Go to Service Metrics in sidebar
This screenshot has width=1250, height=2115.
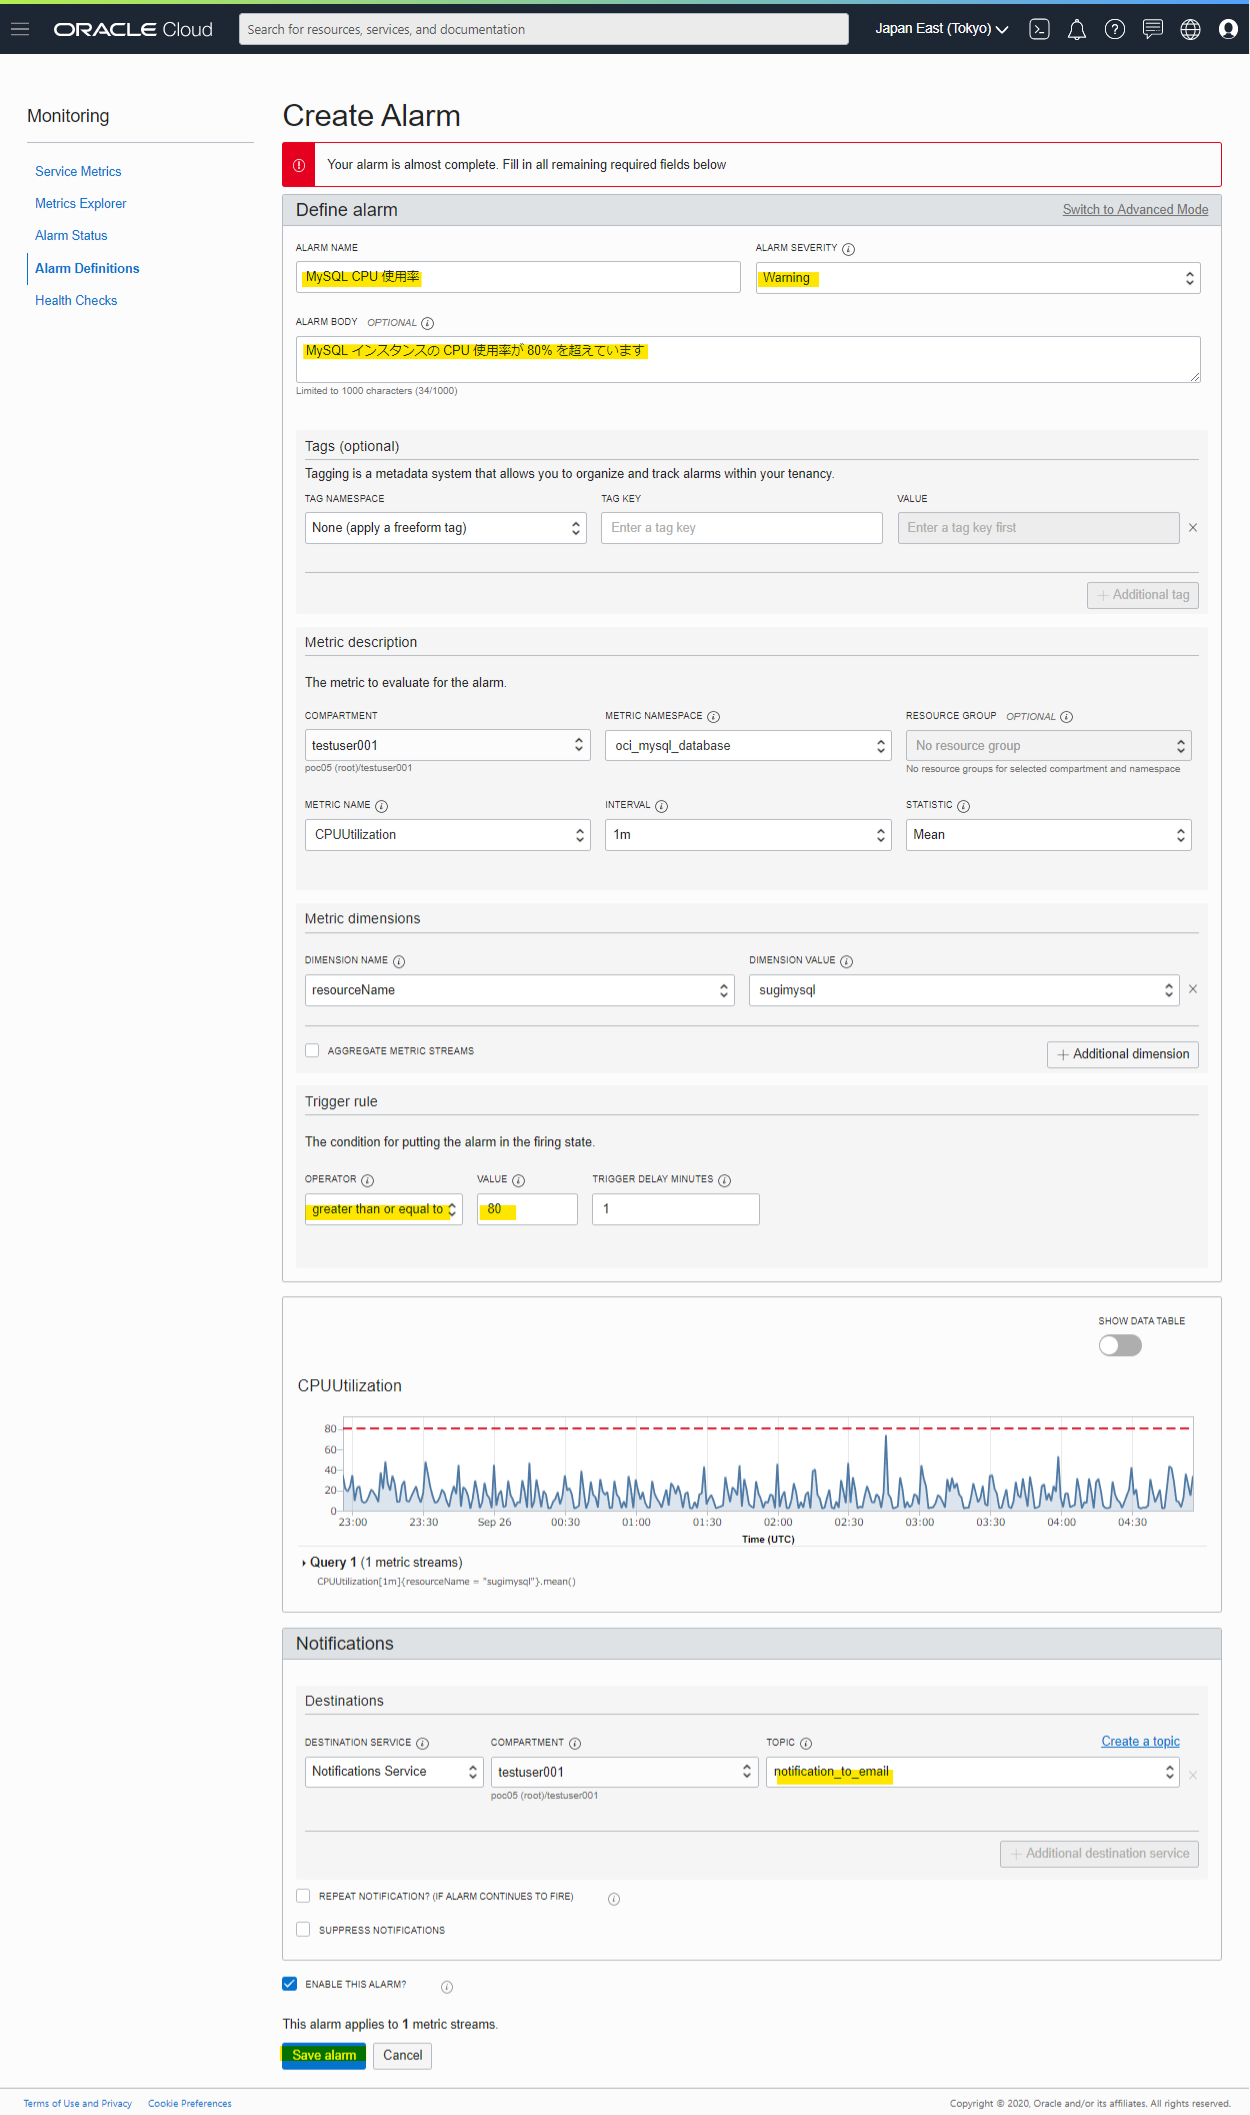point(78,172)
